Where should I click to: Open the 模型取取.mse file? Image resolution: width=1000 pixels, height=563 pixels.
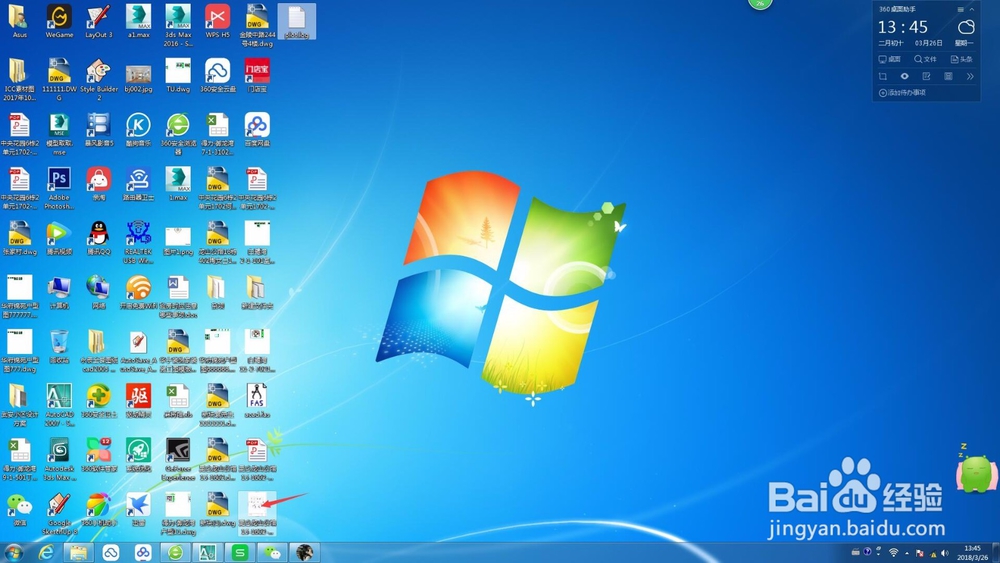(59, 134)
